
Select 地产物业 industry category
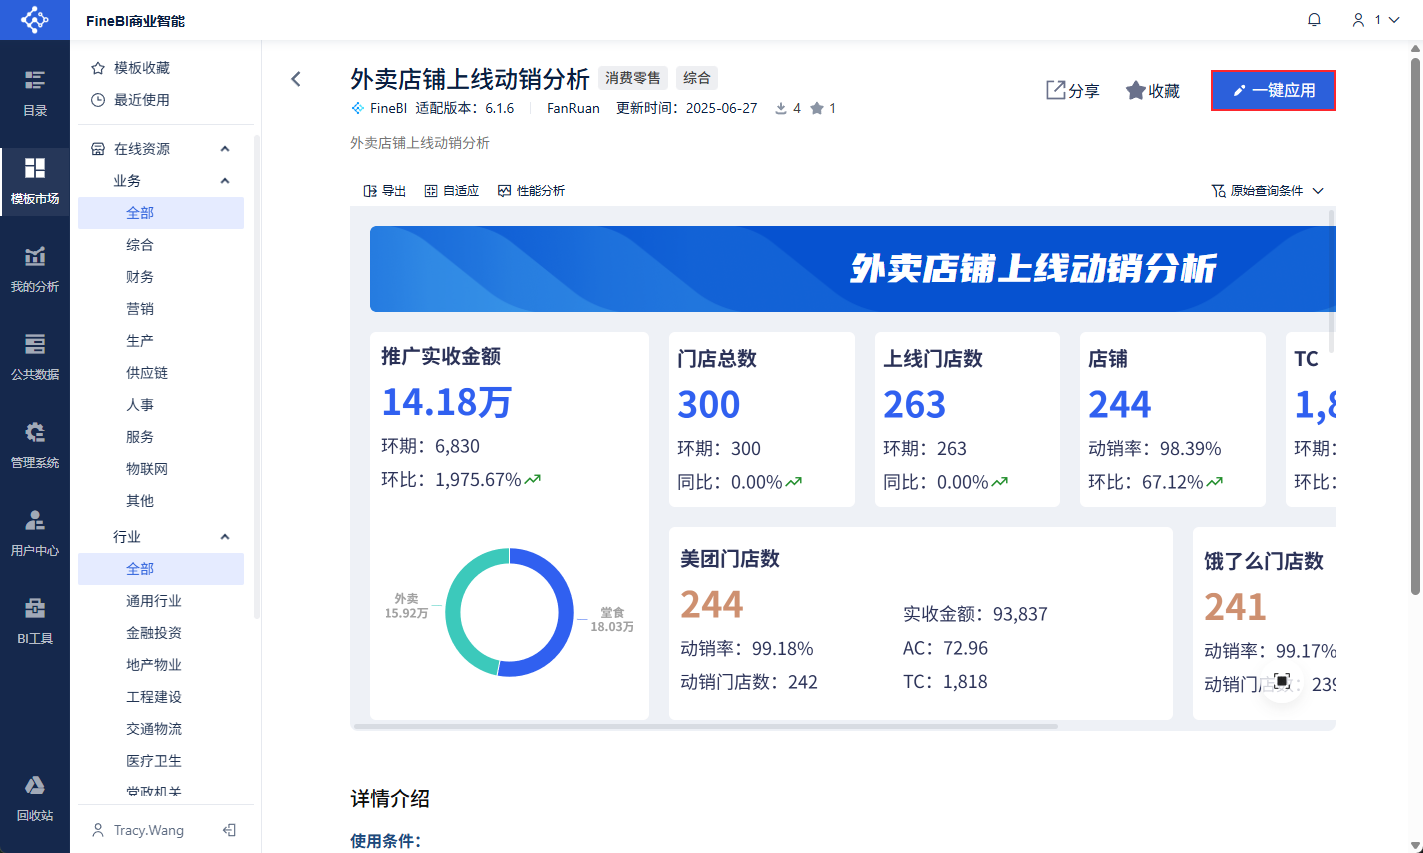(161, 665)
